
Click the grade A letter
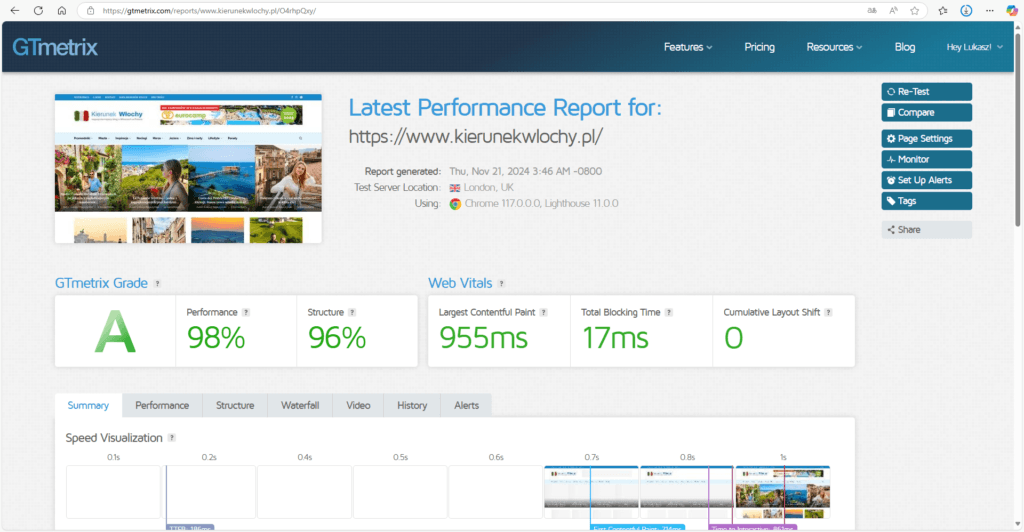tap(115, 332)
